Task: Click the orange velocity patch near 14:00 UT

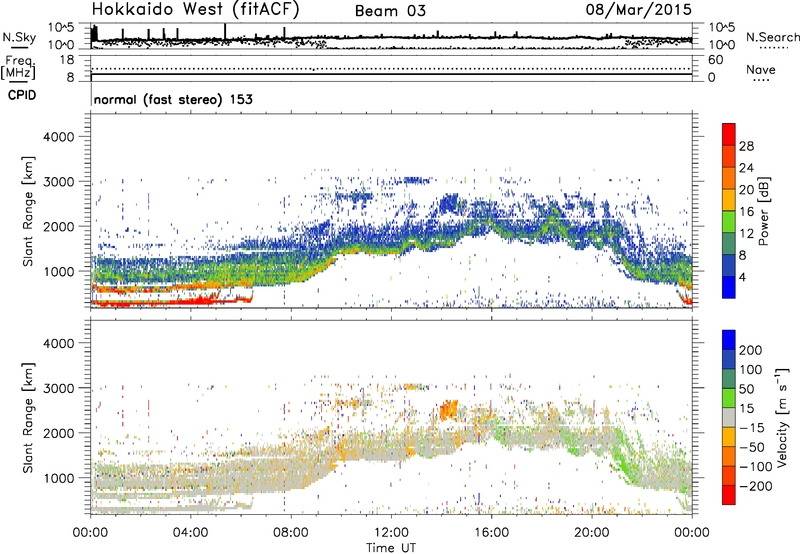Action: tap(448, 410)
